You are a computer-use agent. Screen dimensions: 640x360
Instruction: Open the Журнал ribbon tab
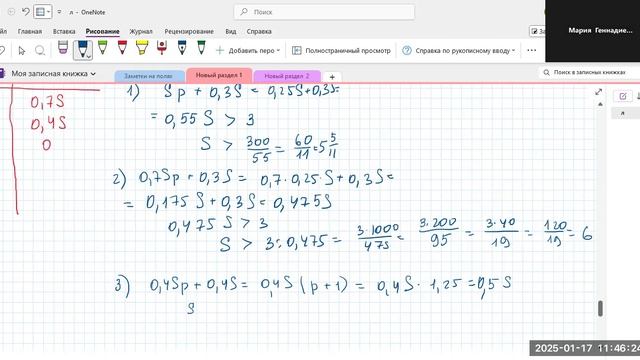[141, 31]
